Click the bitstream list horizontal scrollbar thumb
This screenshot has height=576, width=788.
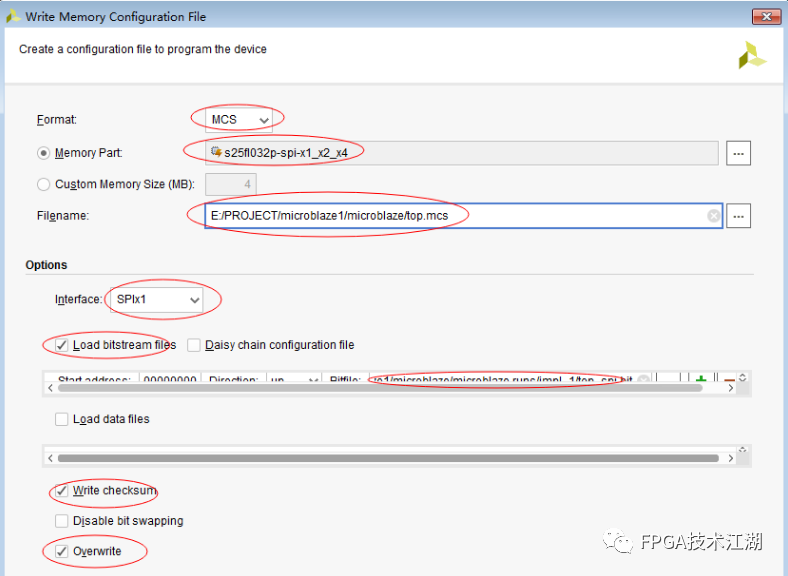click(380, 388)
